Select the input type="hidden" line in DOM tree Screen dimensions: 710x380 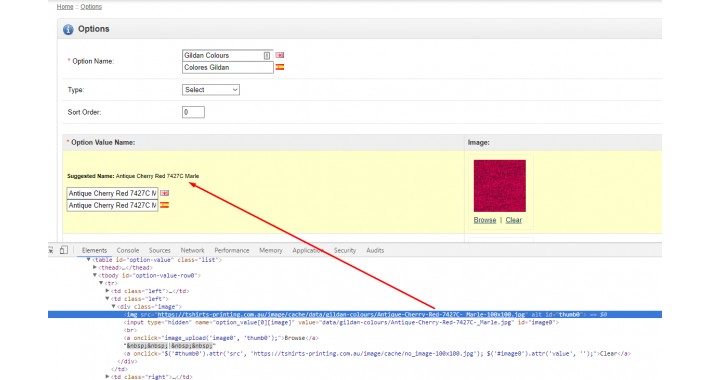coord(341,322)
